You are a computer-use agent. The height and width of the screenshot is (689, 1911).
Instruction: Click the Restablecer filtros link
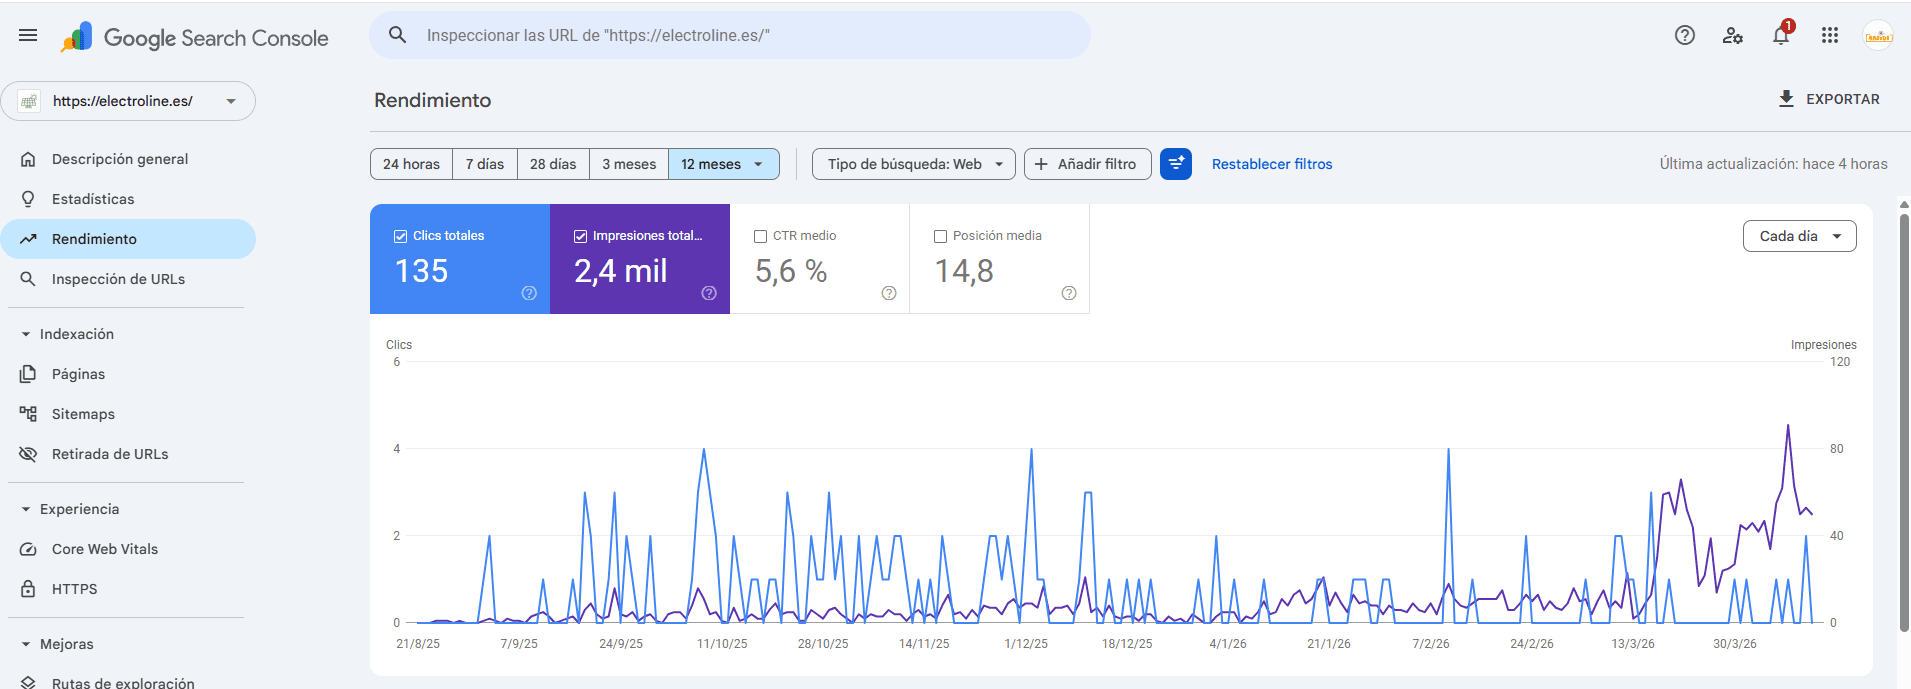click(x=1272, y=164)
